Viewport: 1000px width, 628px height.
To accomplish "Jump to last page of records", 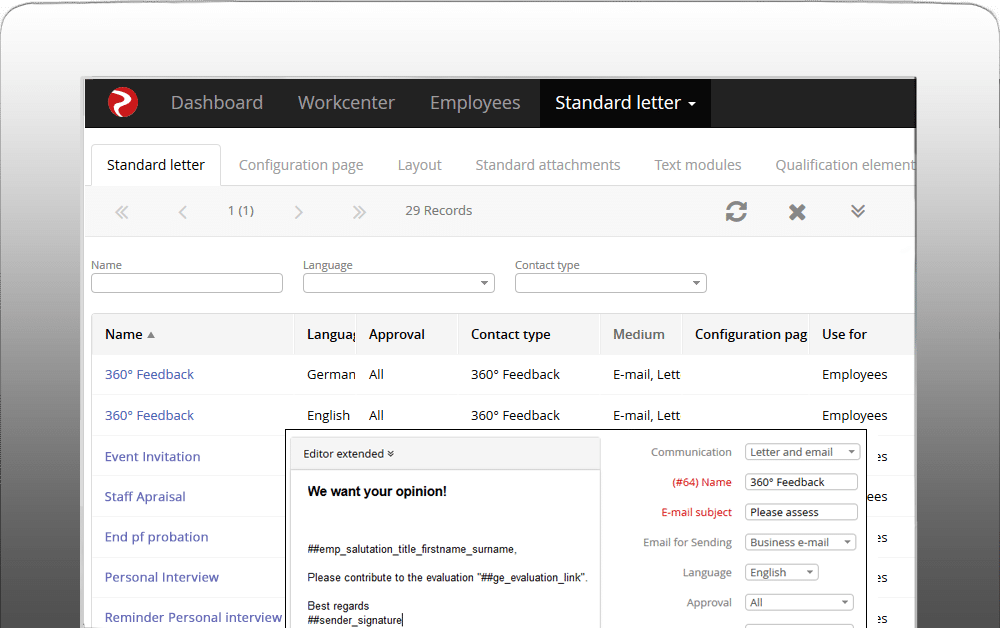I will point(359,212).
